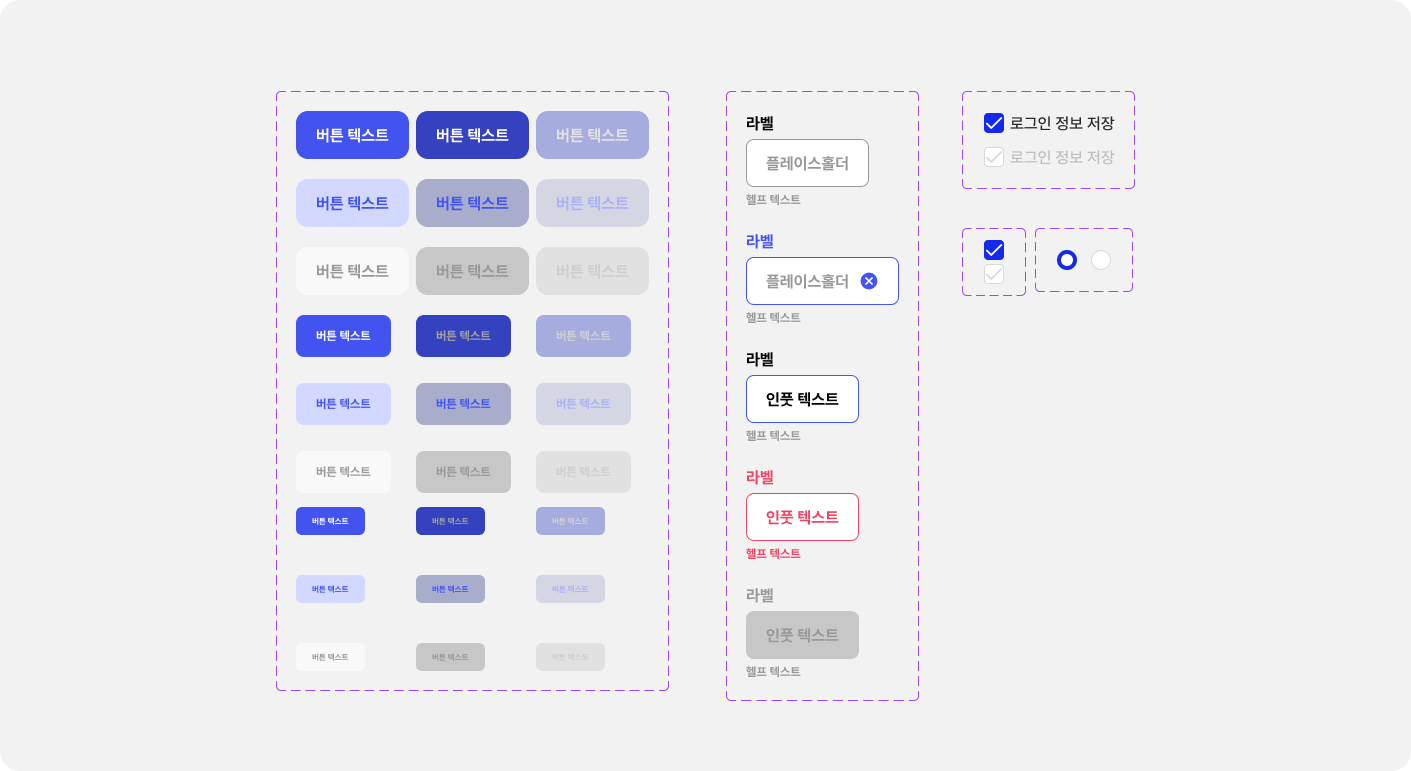Click medium-size medium-gray button

point(463,472)
